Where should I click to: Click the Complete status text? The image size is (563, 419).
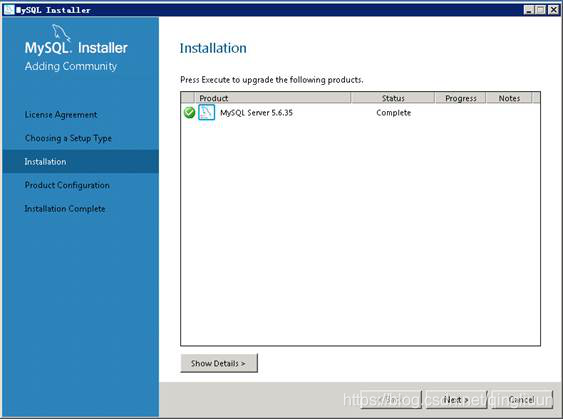tap(394, 113)
